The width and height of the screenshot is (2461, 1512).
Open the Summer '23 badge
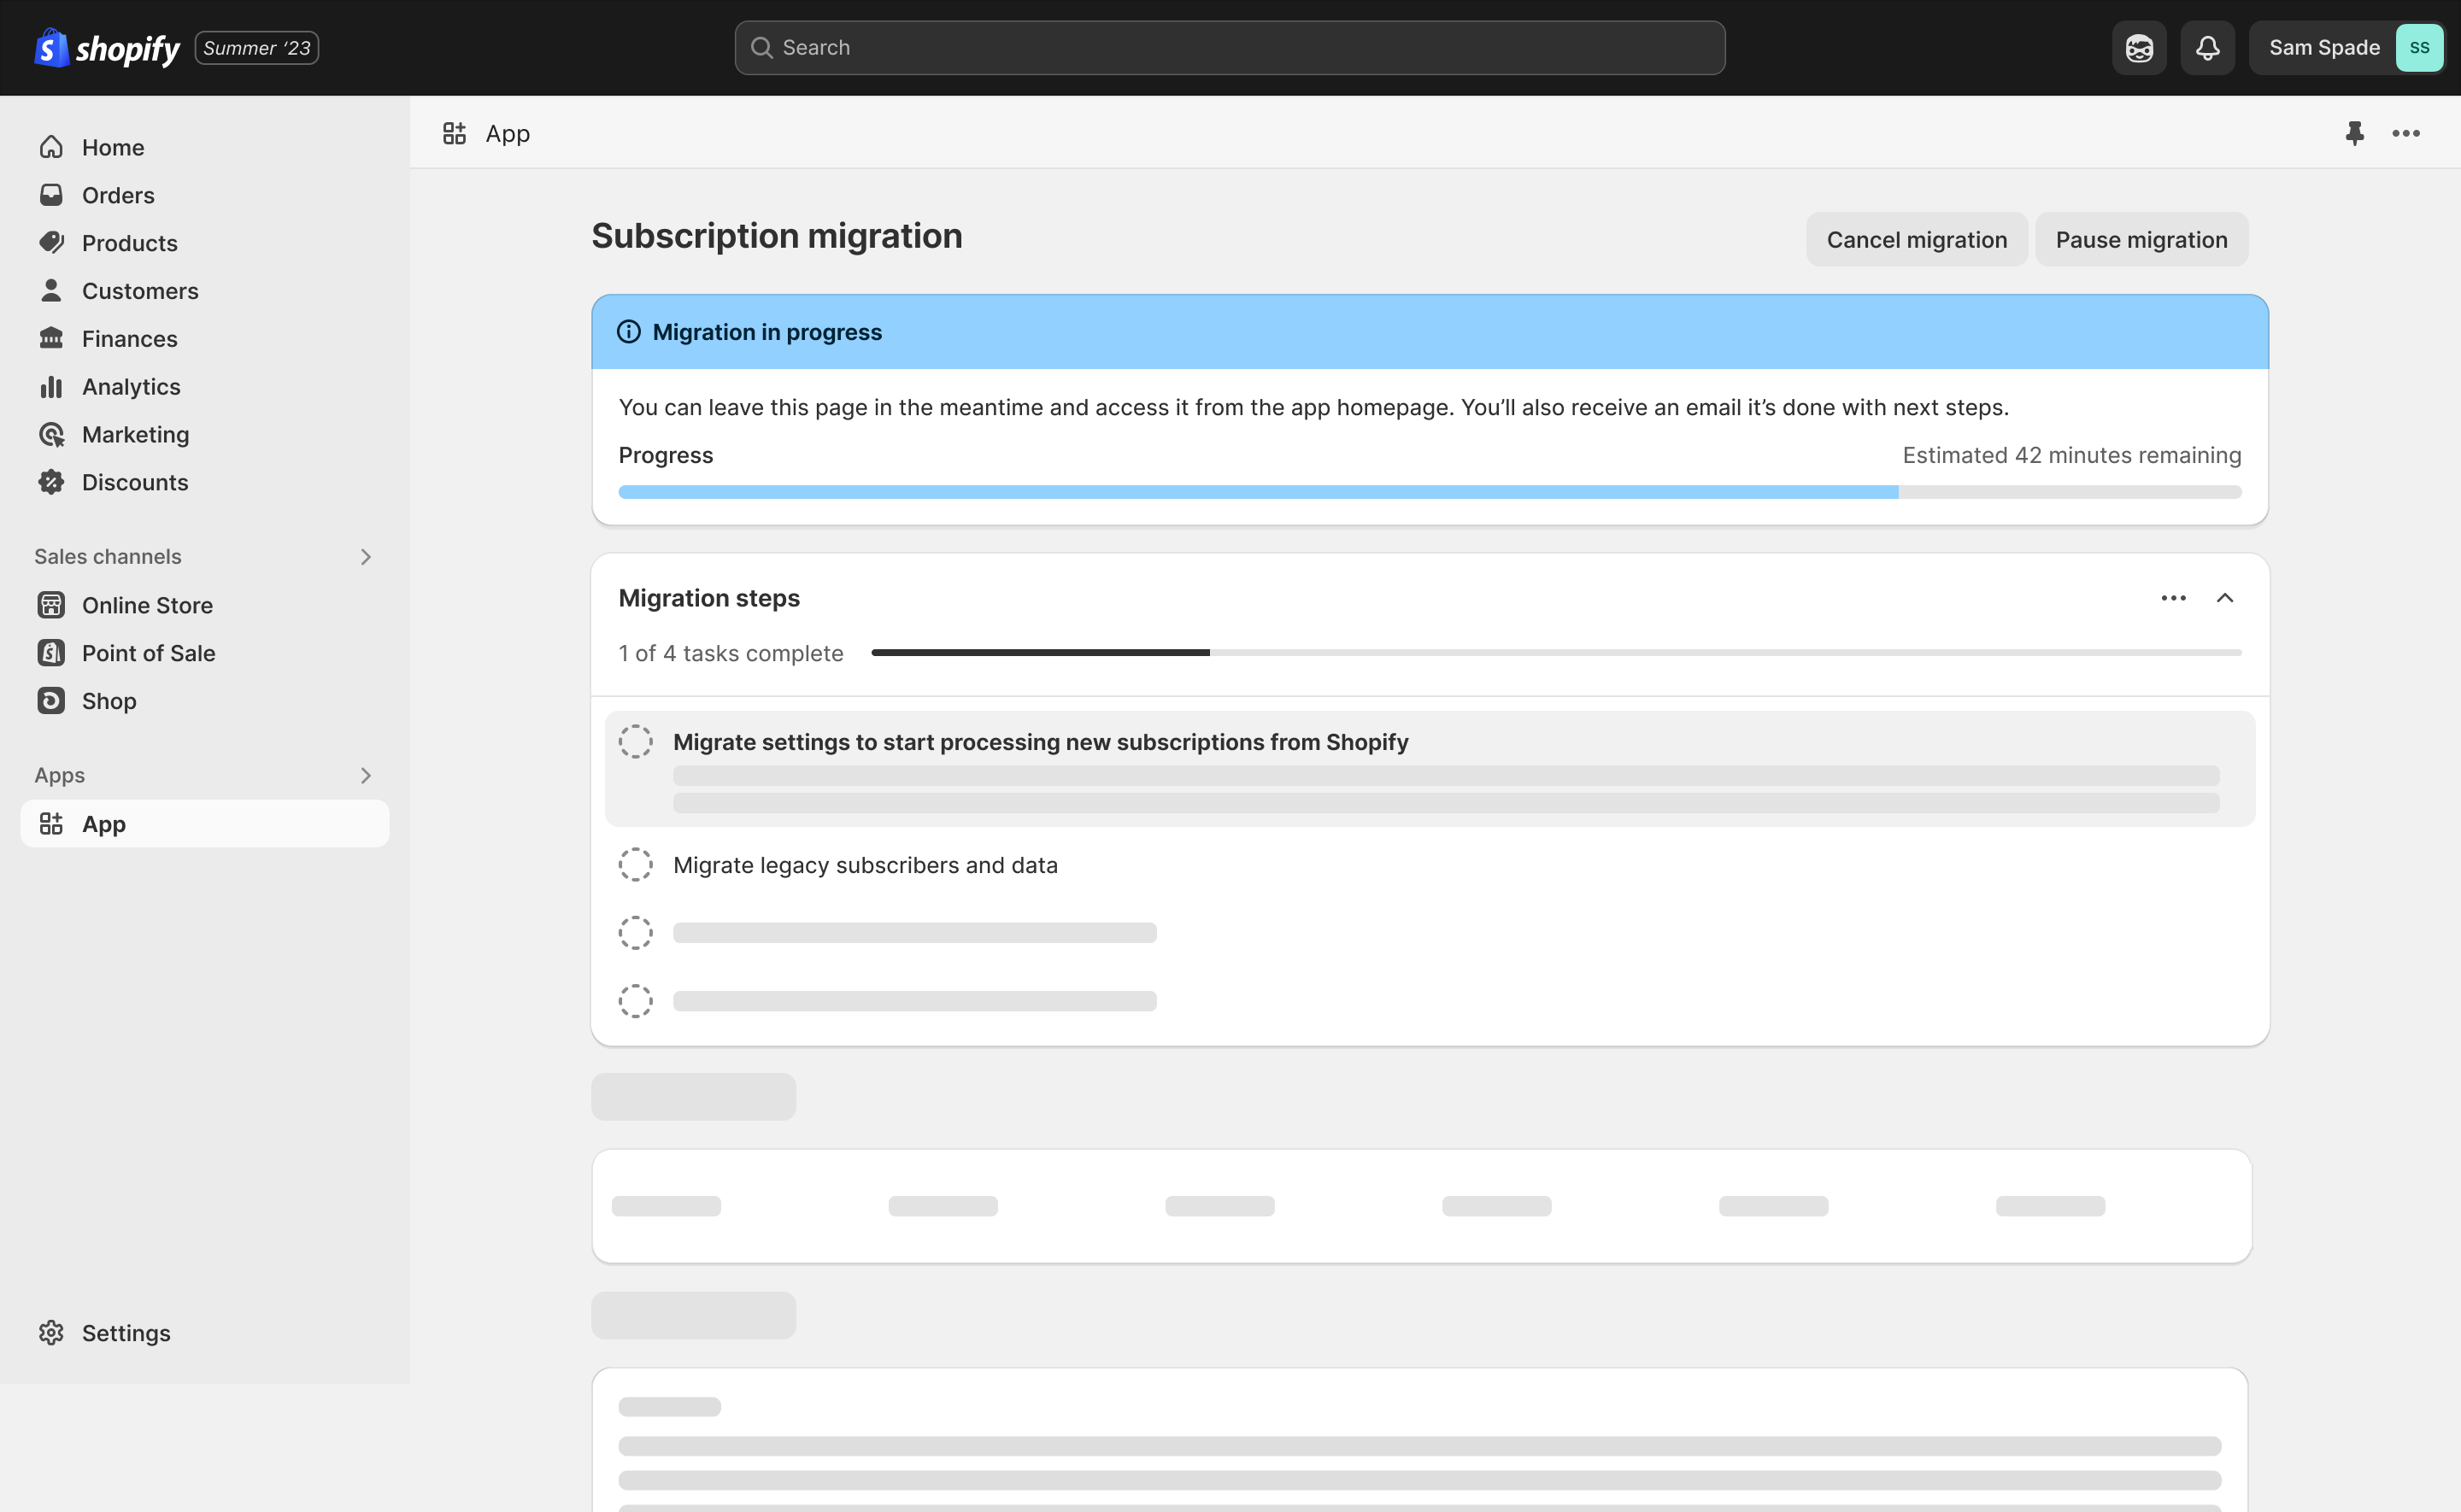point(257,48)
